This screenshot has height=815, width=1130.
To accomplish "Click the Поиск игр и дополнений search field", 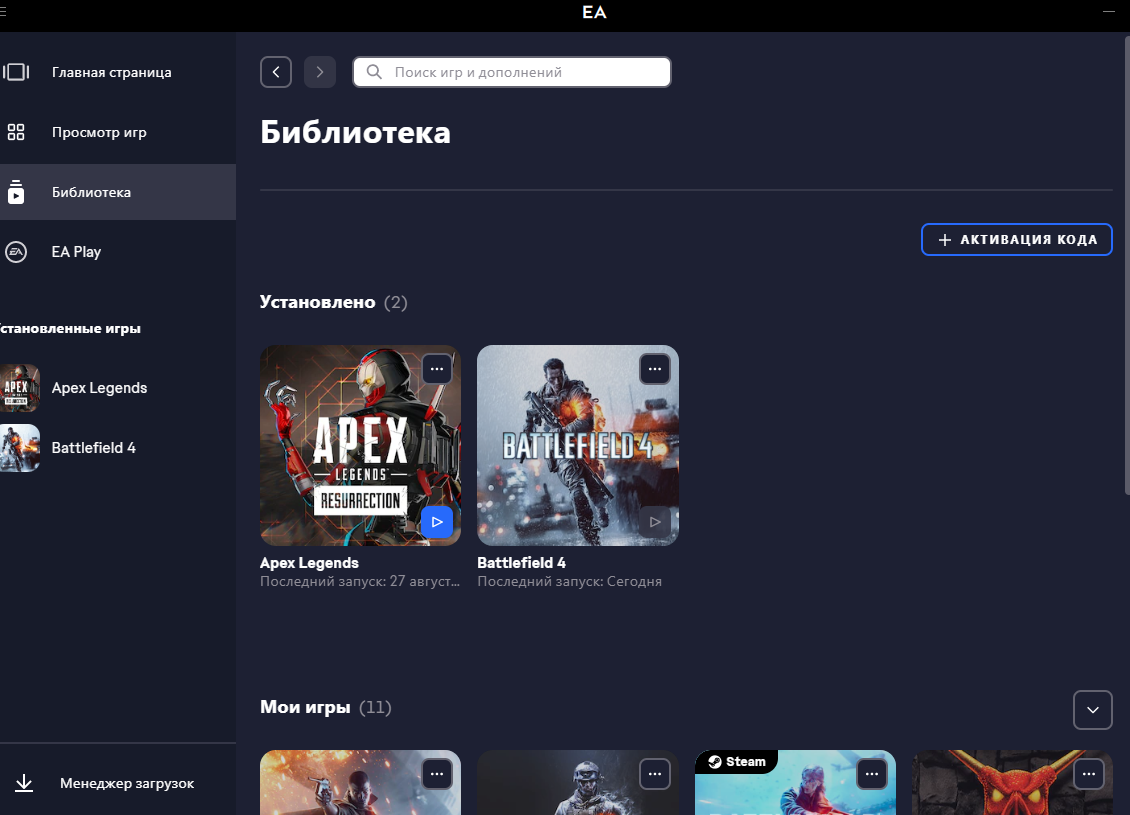I will tap(512, 72).
